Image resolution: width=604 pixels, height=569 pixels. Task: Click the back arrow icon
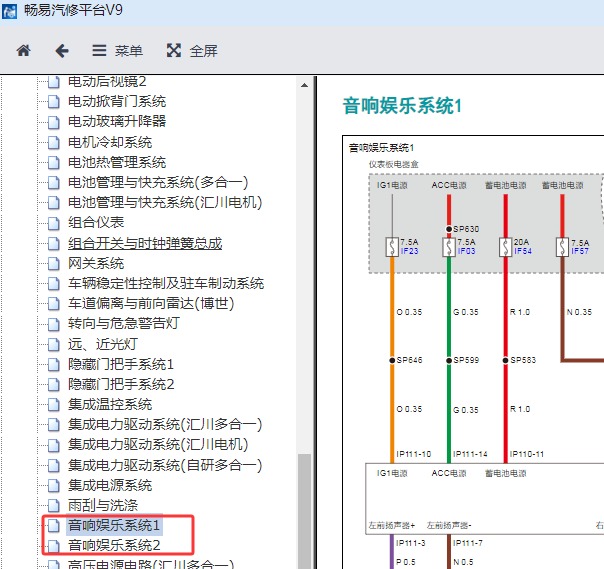[x=62, y=50]
